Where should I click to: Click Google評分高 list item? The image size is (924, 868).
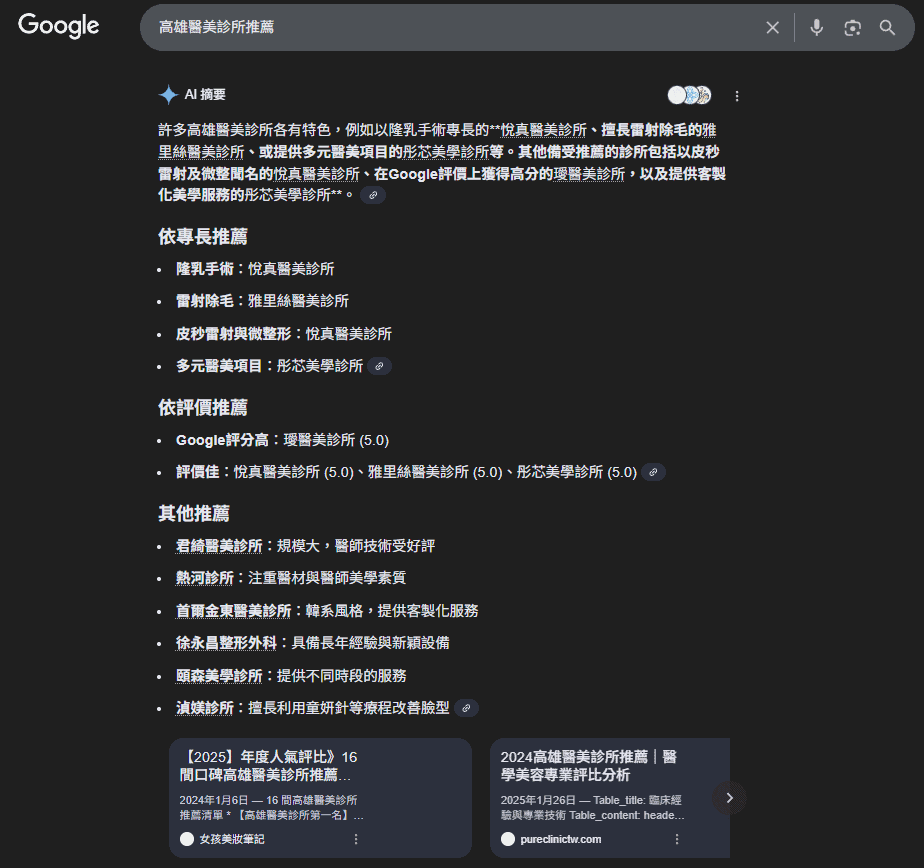click(282, 440)
